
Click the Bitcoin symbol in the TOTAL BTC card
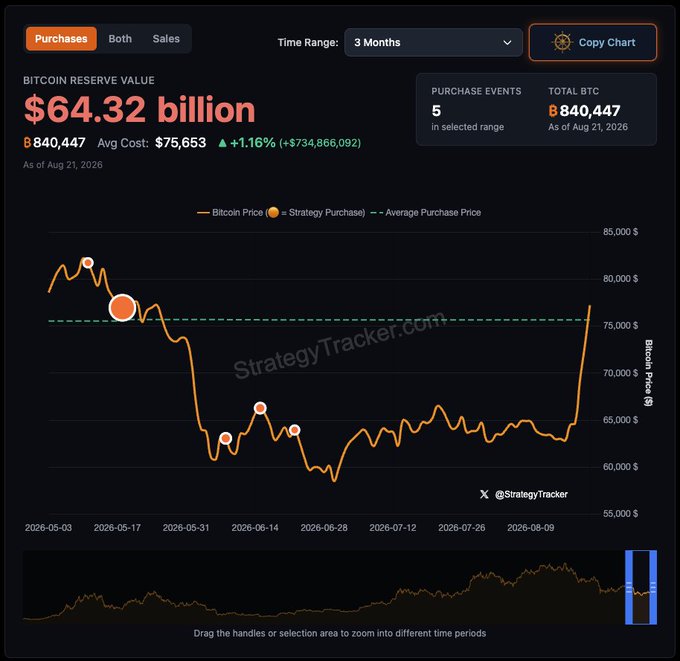[553, 111]
